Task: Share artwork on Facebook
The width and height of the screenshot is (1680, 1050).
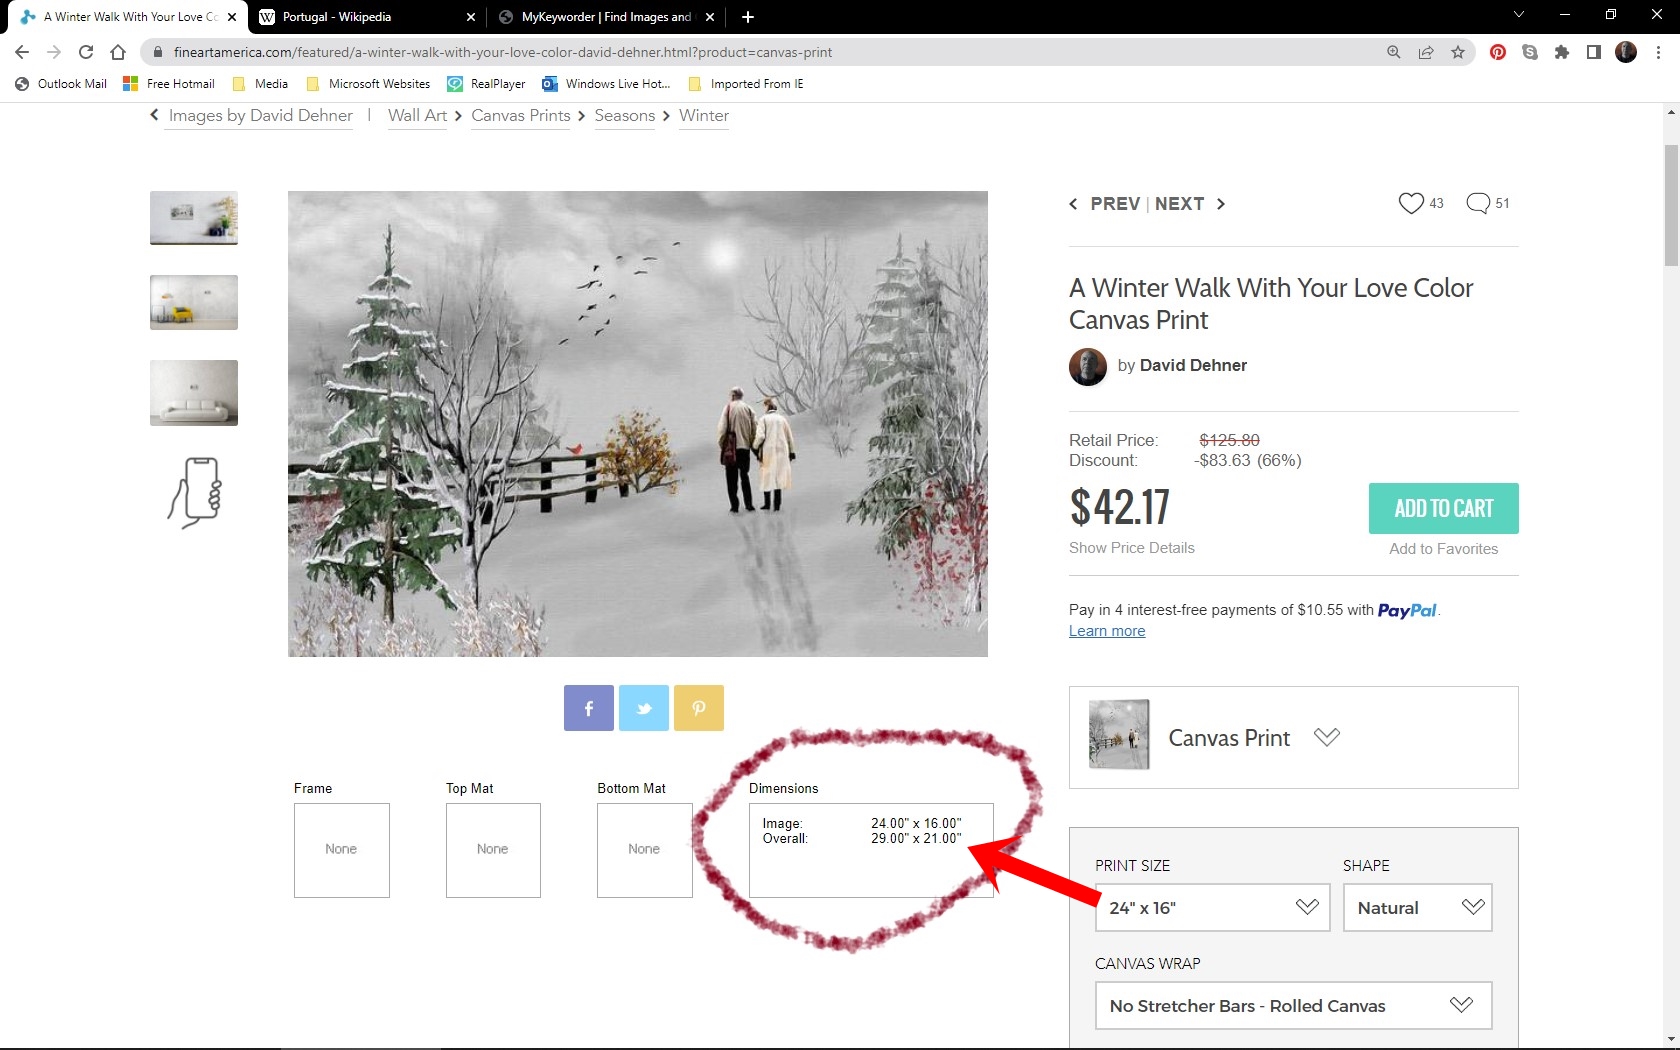Action: pyautogui.click(x=588, y=708)
